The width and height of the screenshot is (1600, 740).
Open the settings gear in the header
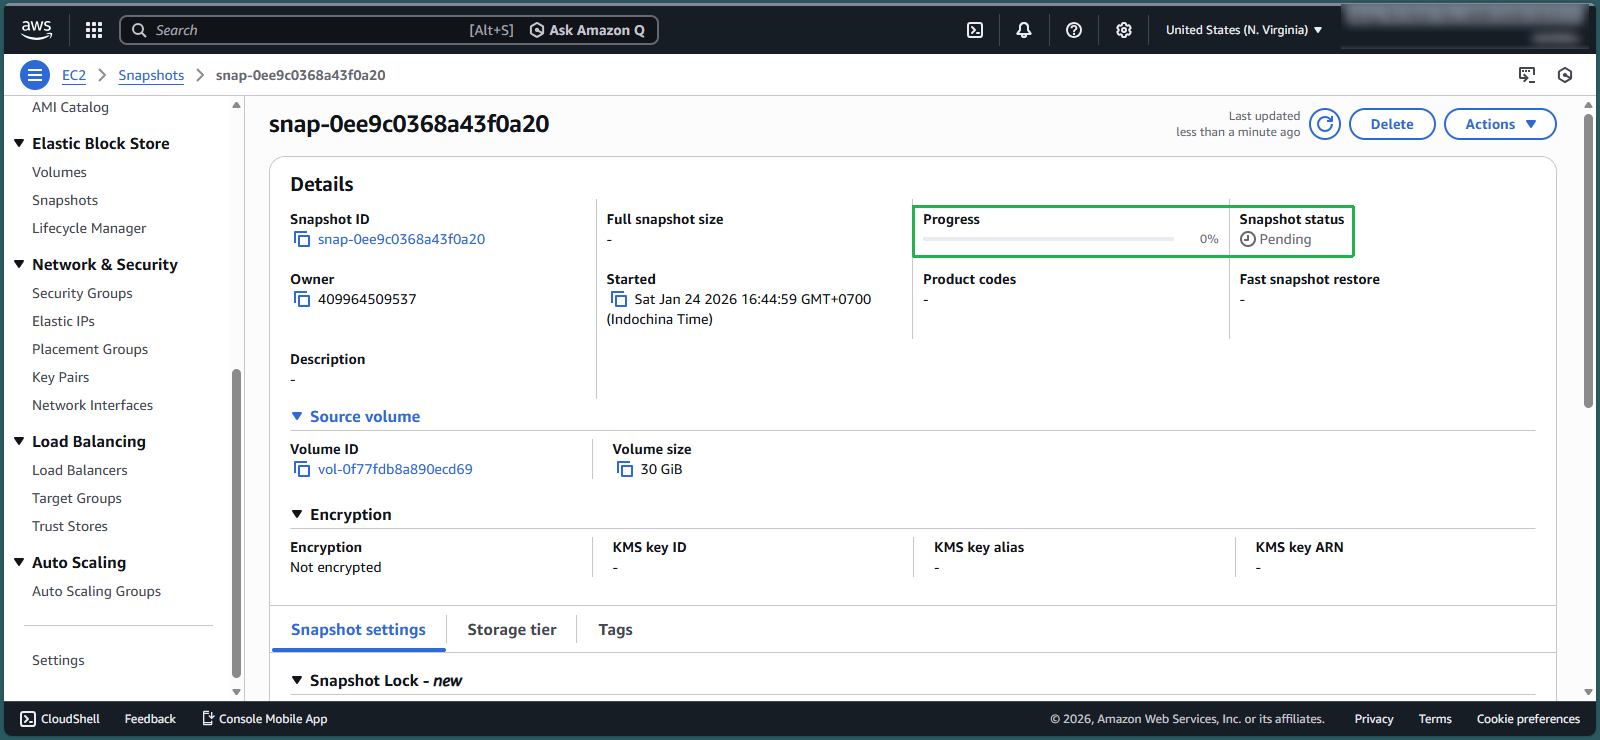[1124, 30]
